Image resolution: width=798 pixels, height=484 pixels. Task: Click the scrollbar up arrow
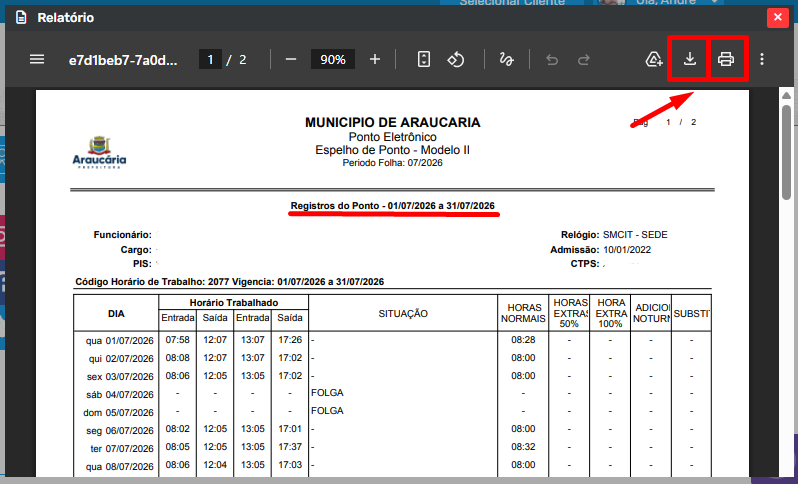[786, 95]
